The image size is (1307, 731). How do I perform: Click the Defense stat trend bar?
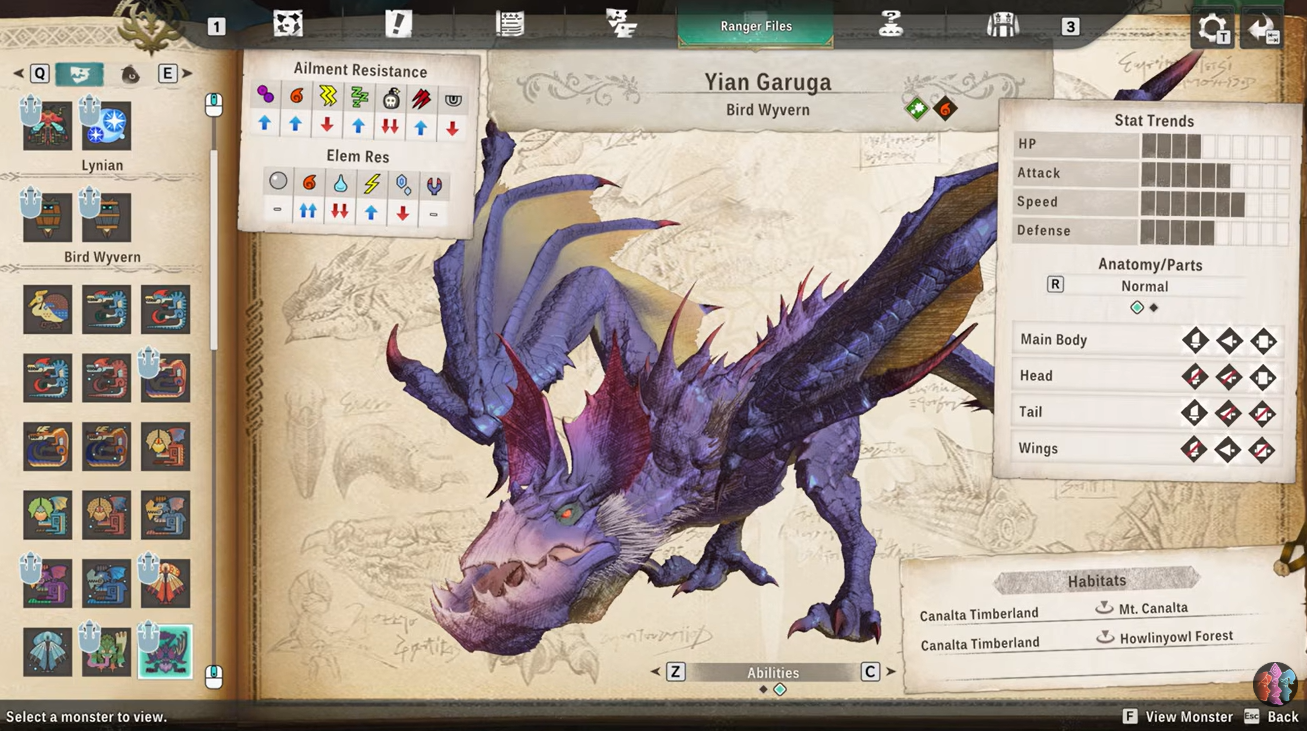coord(1216,233)
